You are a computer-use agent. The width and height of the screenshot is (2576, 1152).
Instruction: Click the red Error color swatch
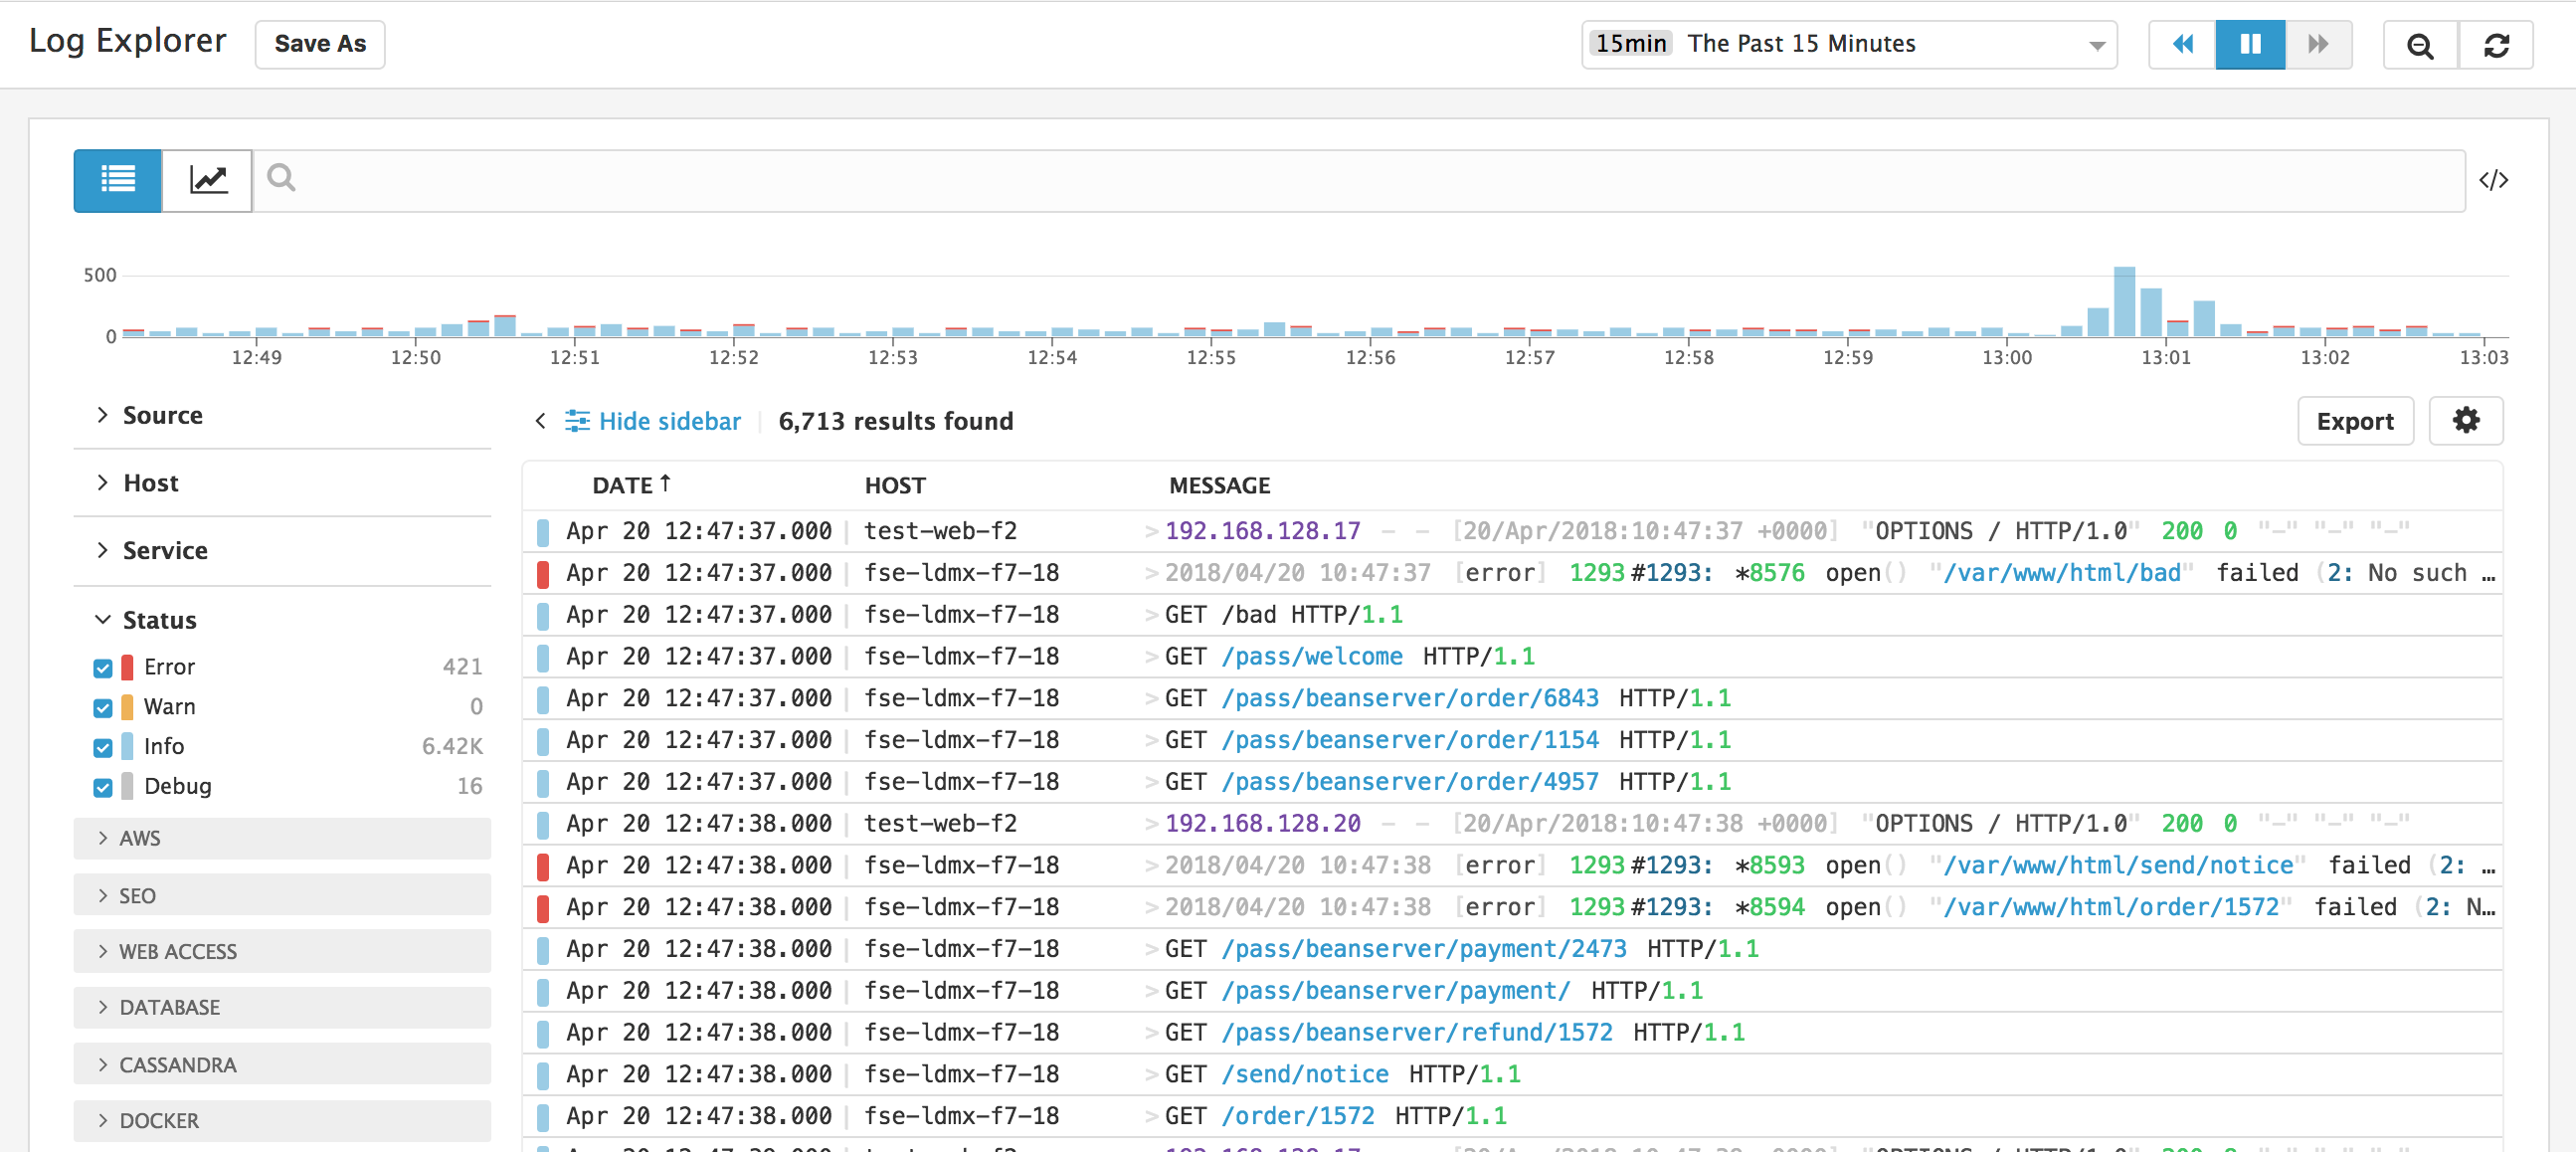click(125, 666)
